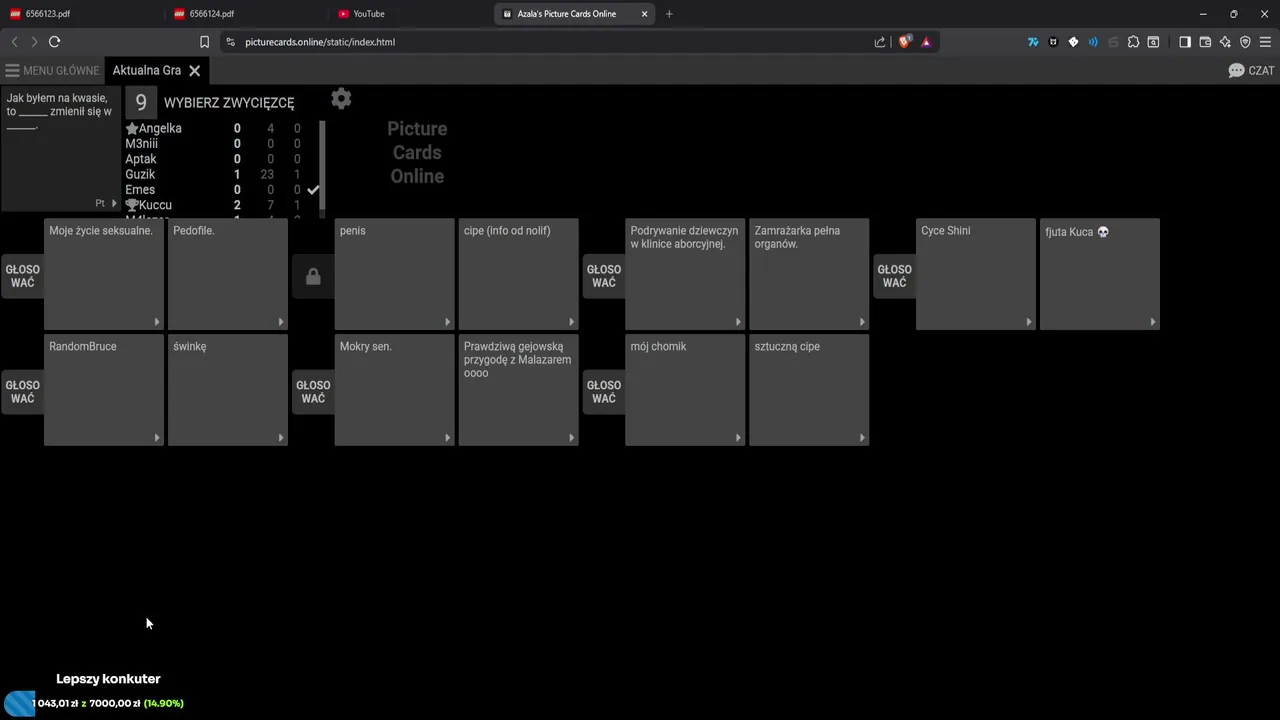Open the MENU GŁÓWNE hamburger menu
Image resolution: width=1280 pixels, height=720 pixels.
click(x=52, y=71)
